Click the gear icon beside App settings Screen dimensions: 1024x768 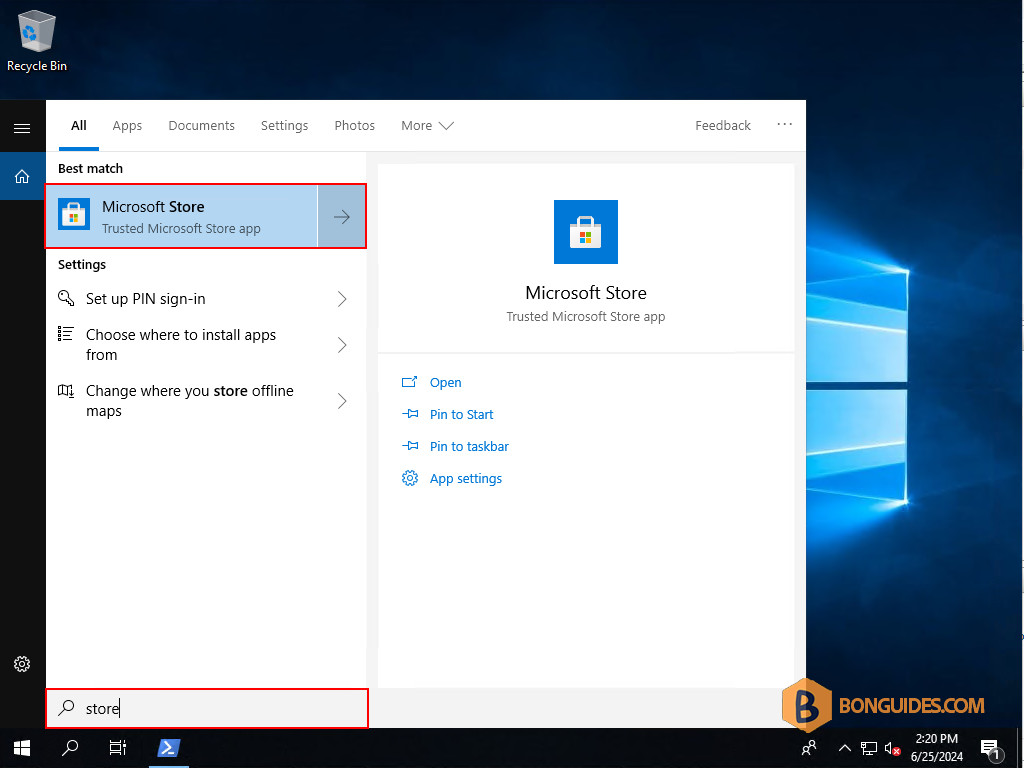pos(409,478)
